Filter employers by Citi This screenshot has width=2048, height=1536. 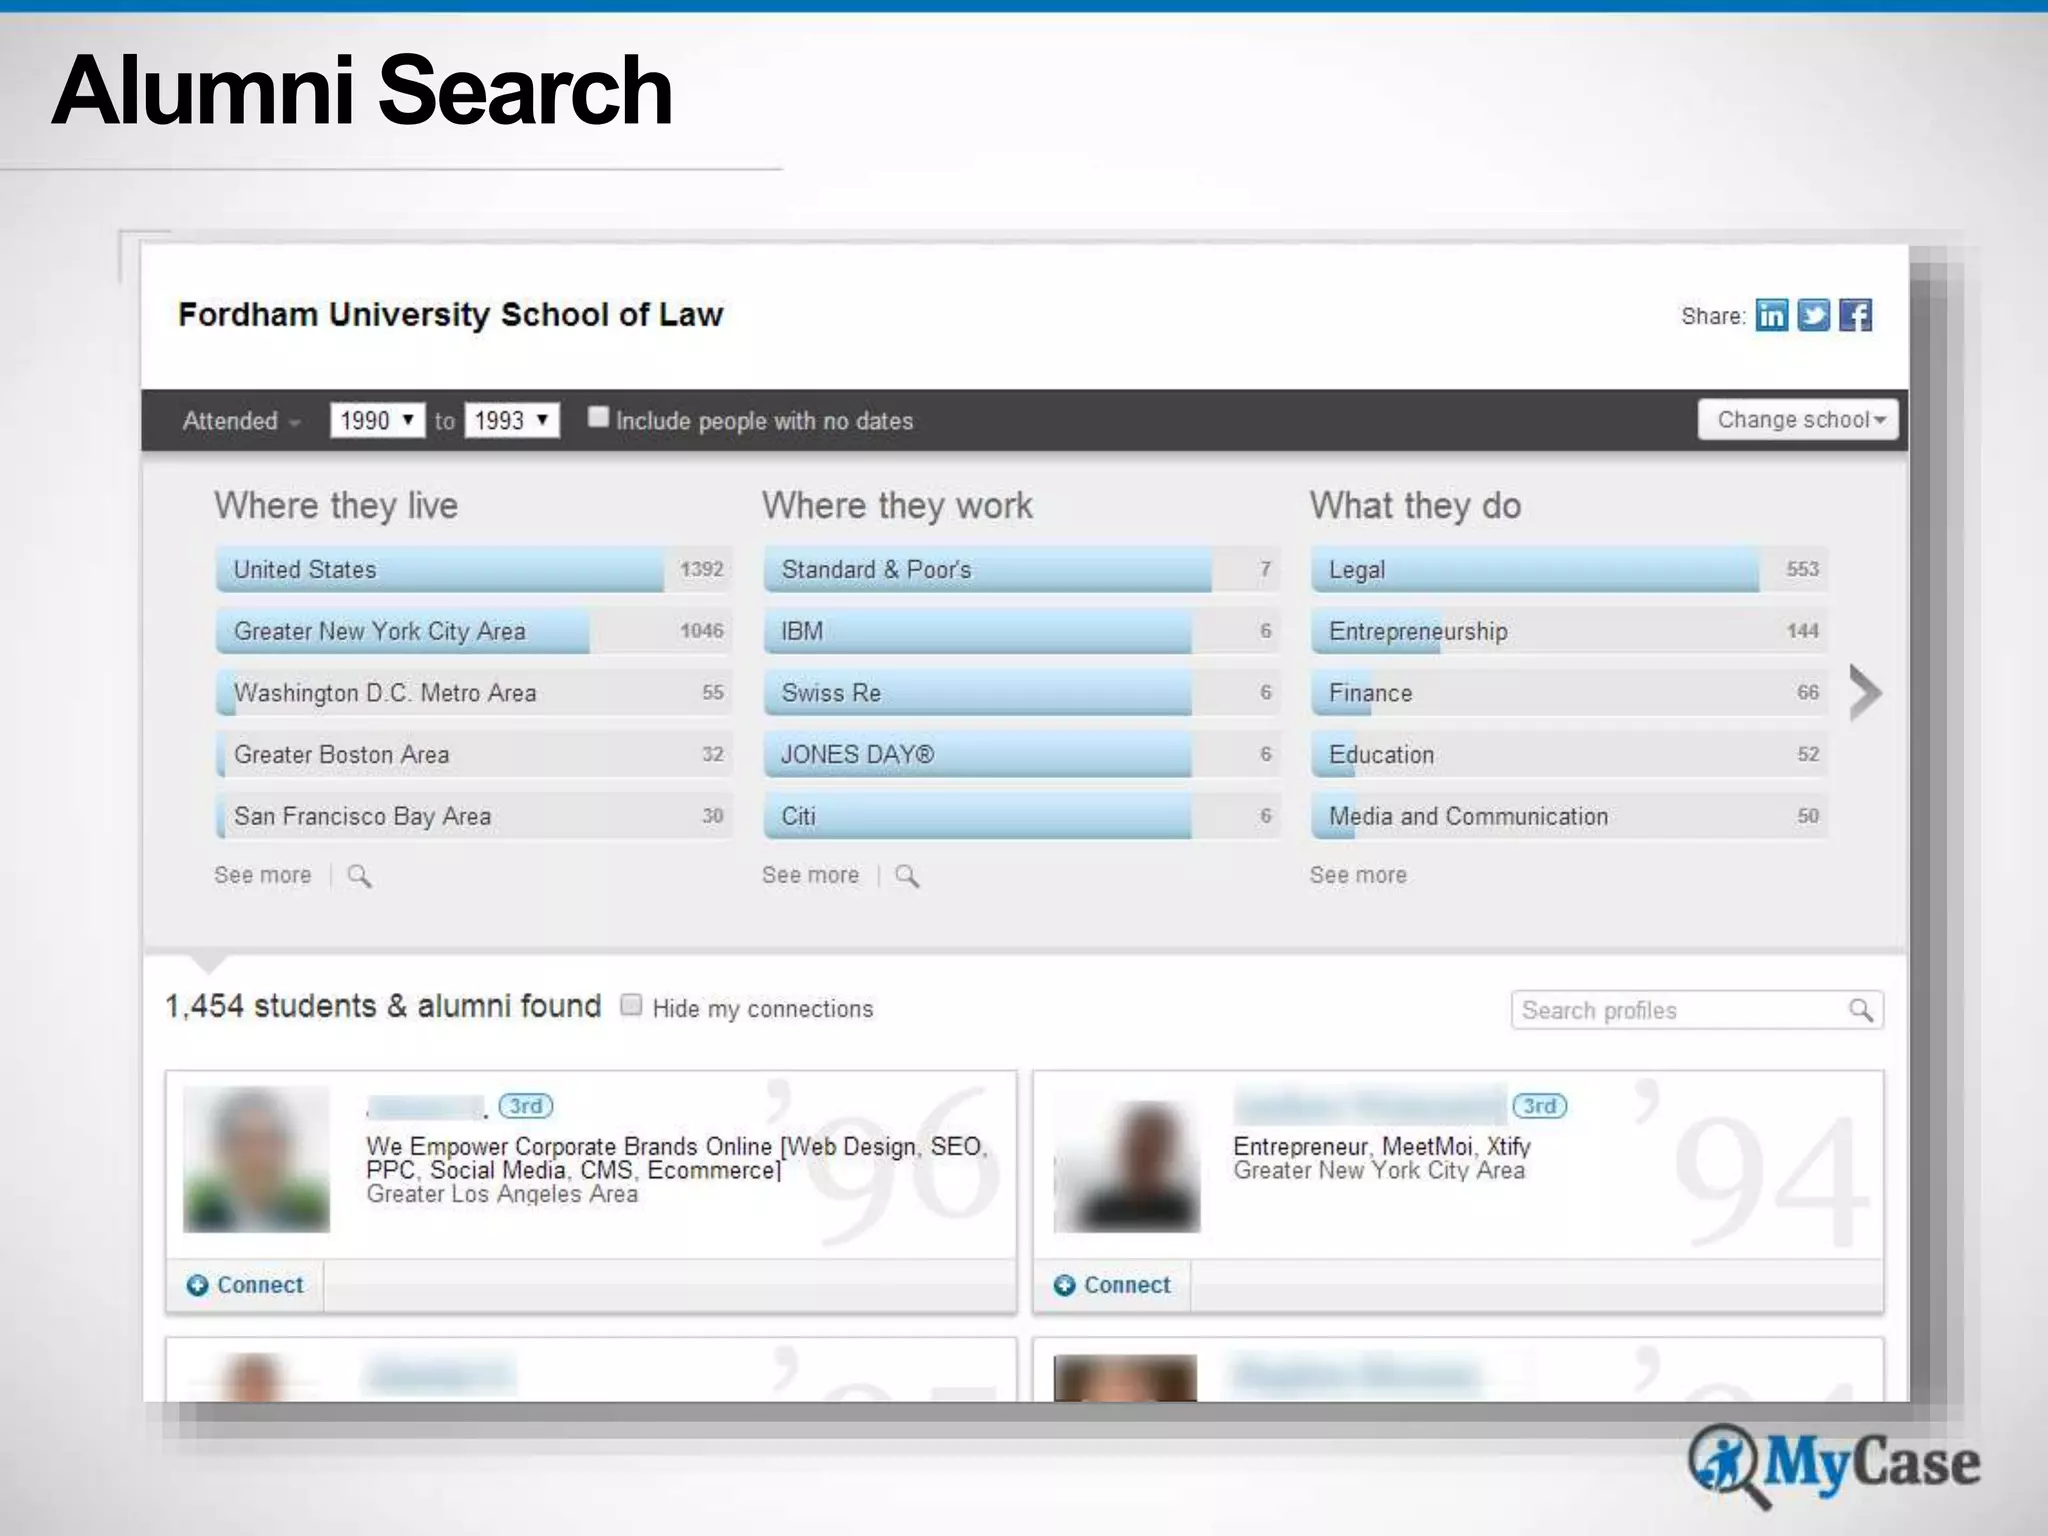1022,816
